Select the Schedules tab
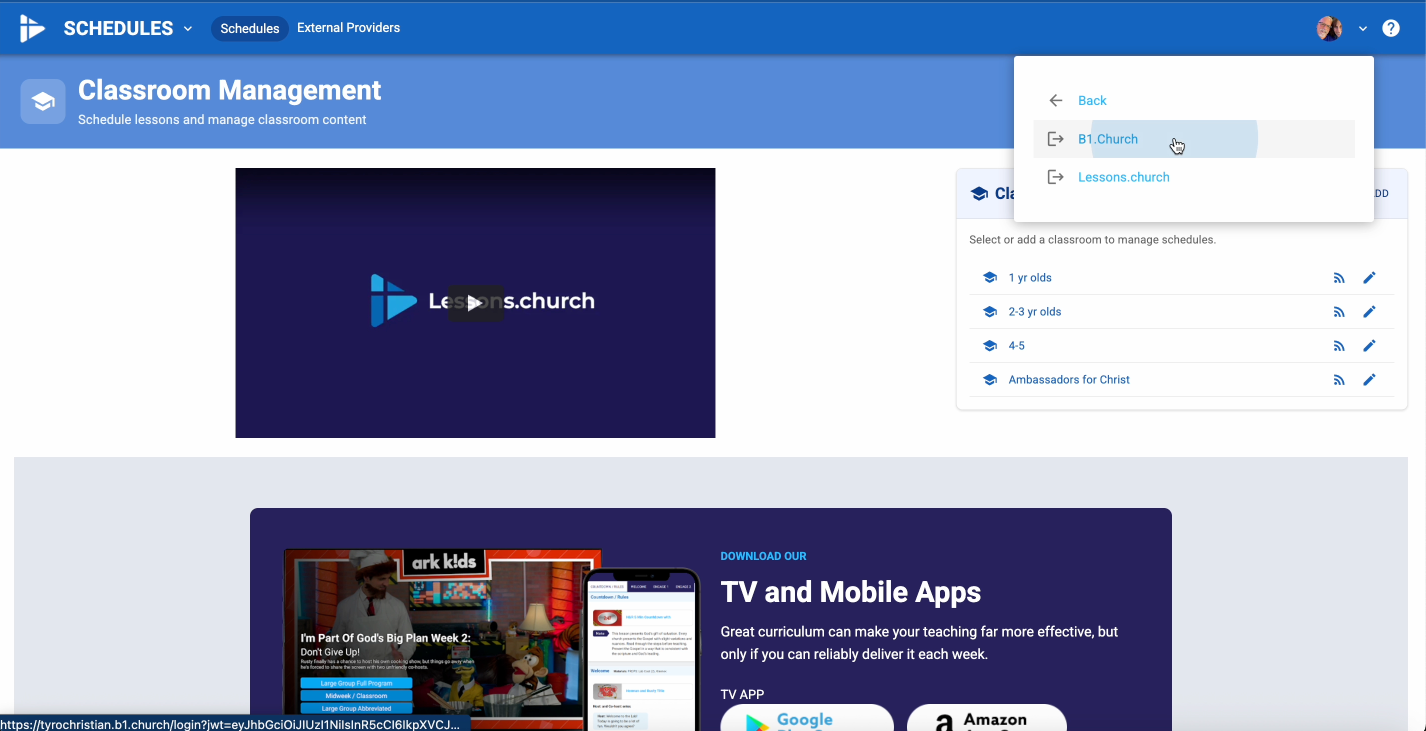 pos(249,28)
